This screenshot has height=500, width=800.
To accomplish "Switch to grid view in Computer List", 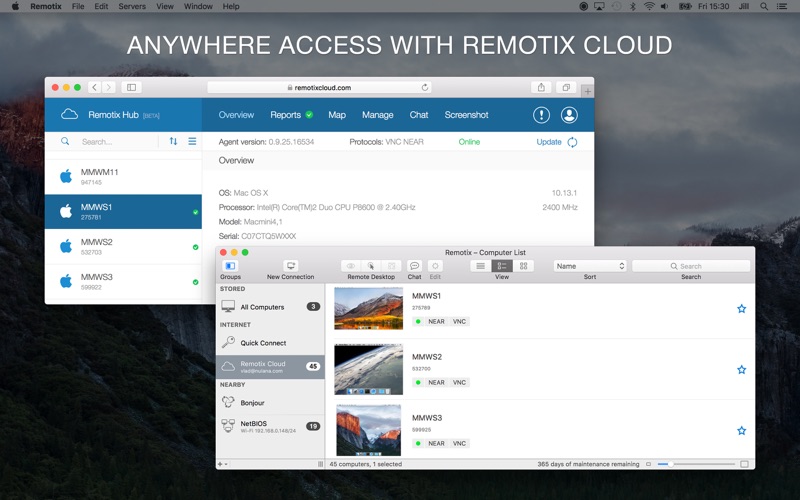I will click(x=524, y=266).
